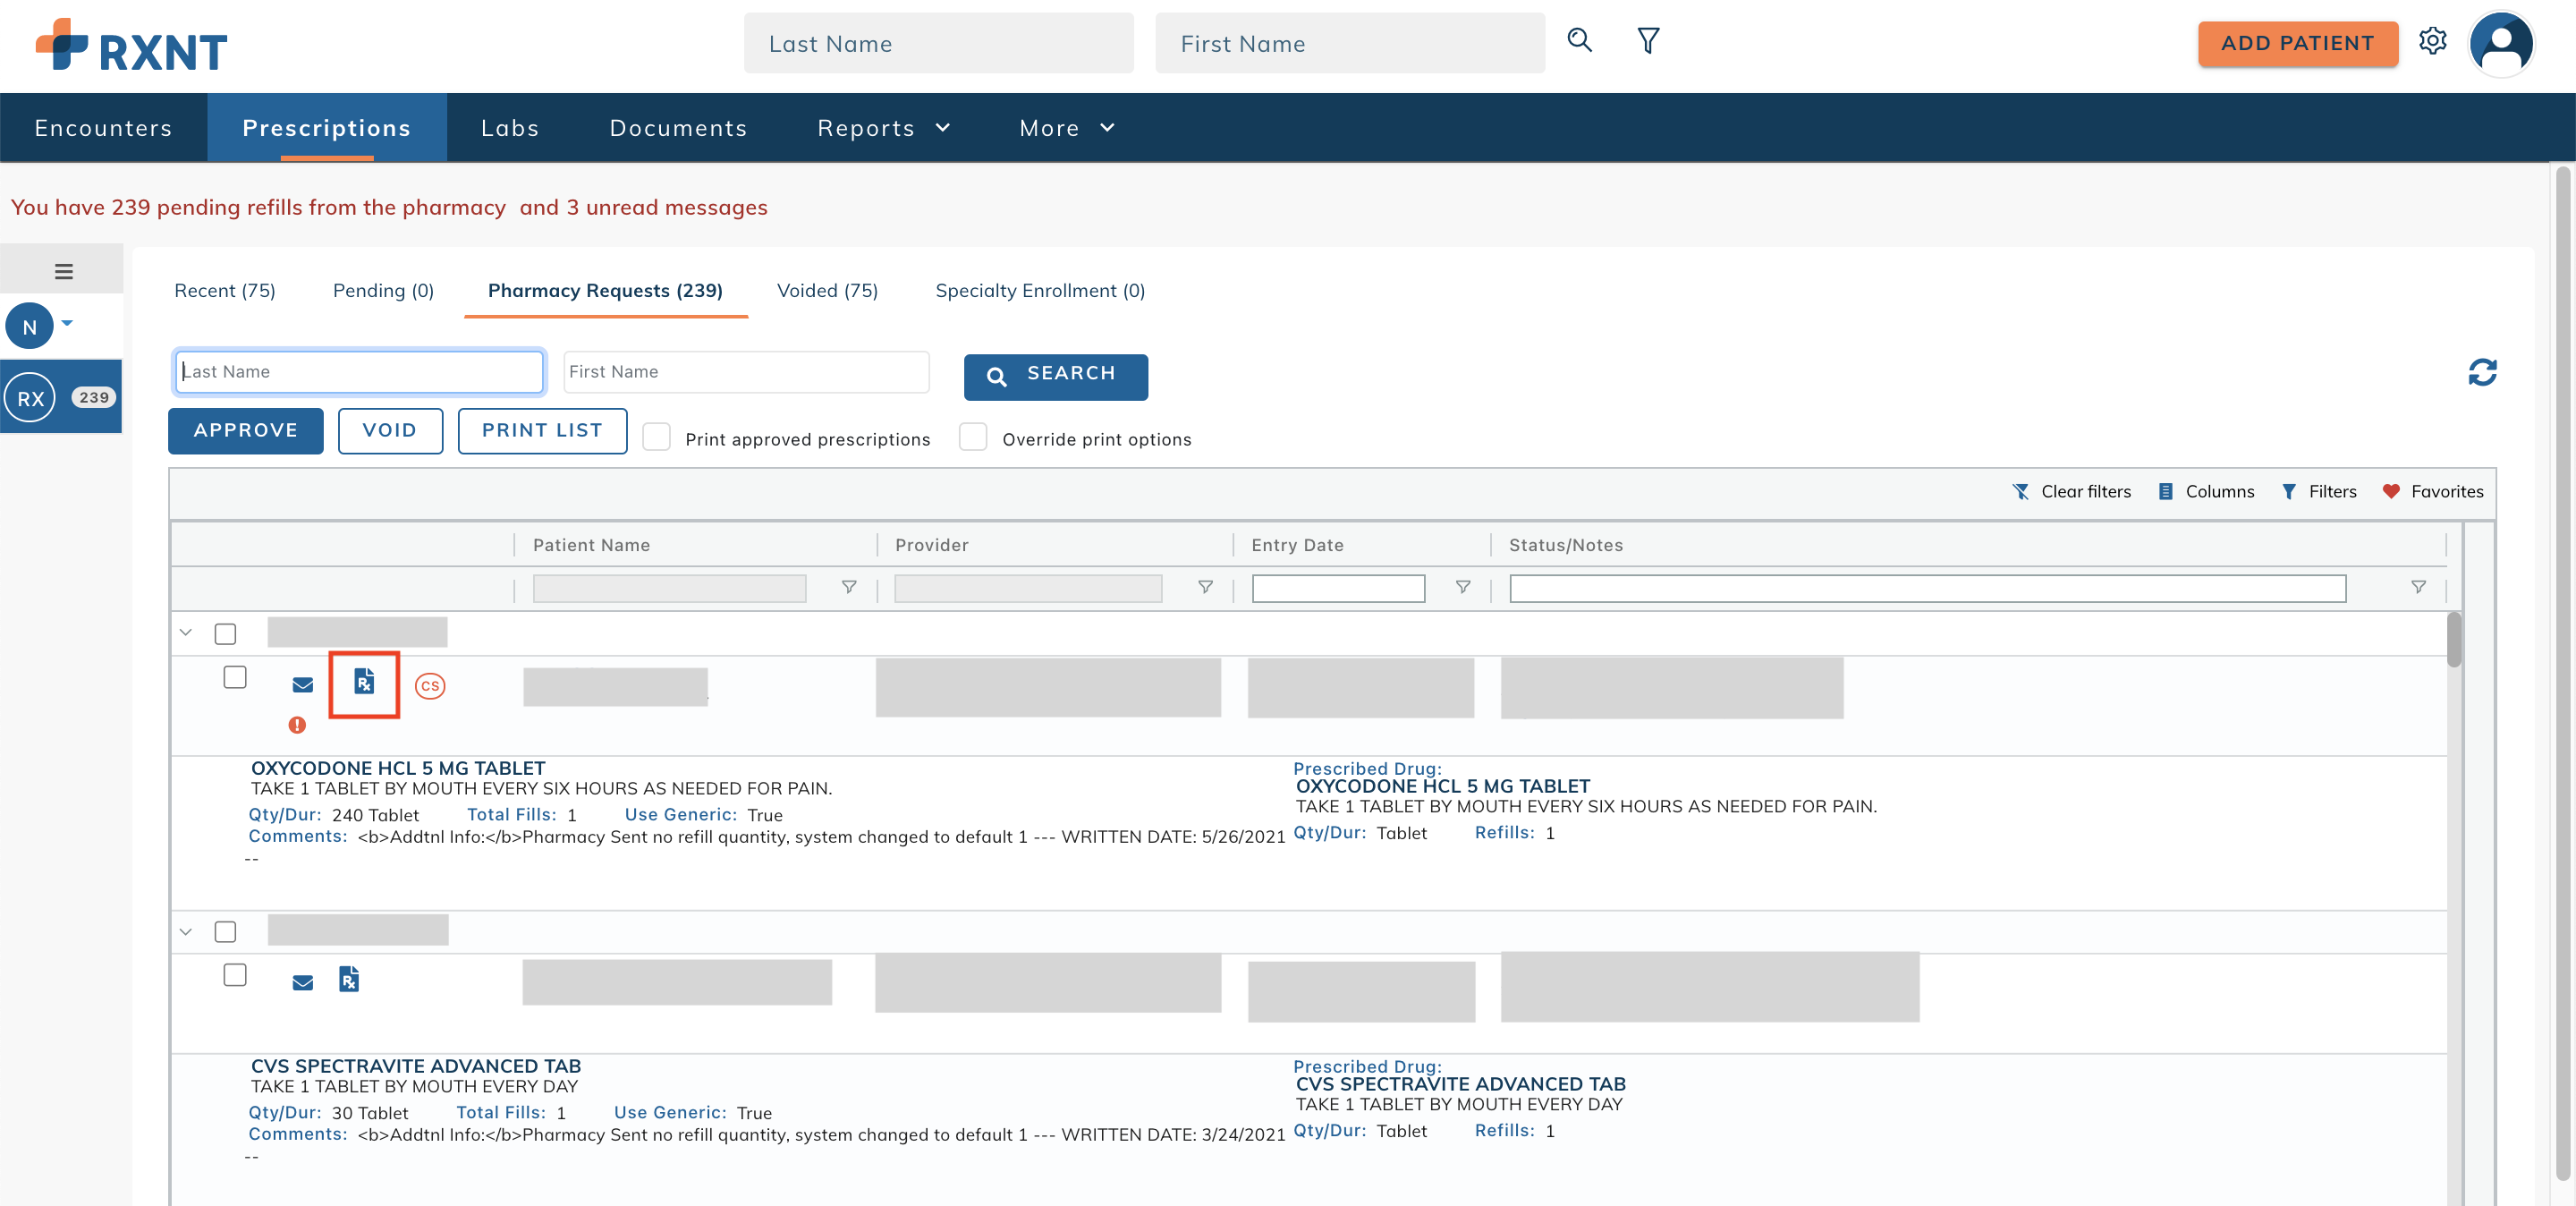
Task: Click the red-highlighted Rx prescription icon
Action: point(364,684)
